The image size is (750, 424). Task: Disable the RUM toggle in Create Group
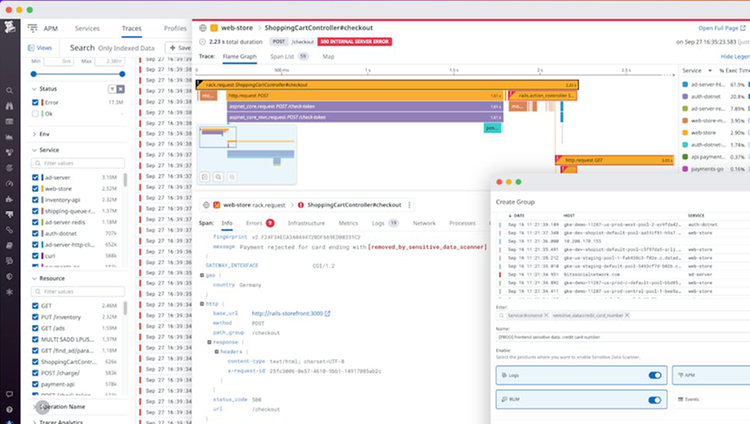(x=655, y=400)
